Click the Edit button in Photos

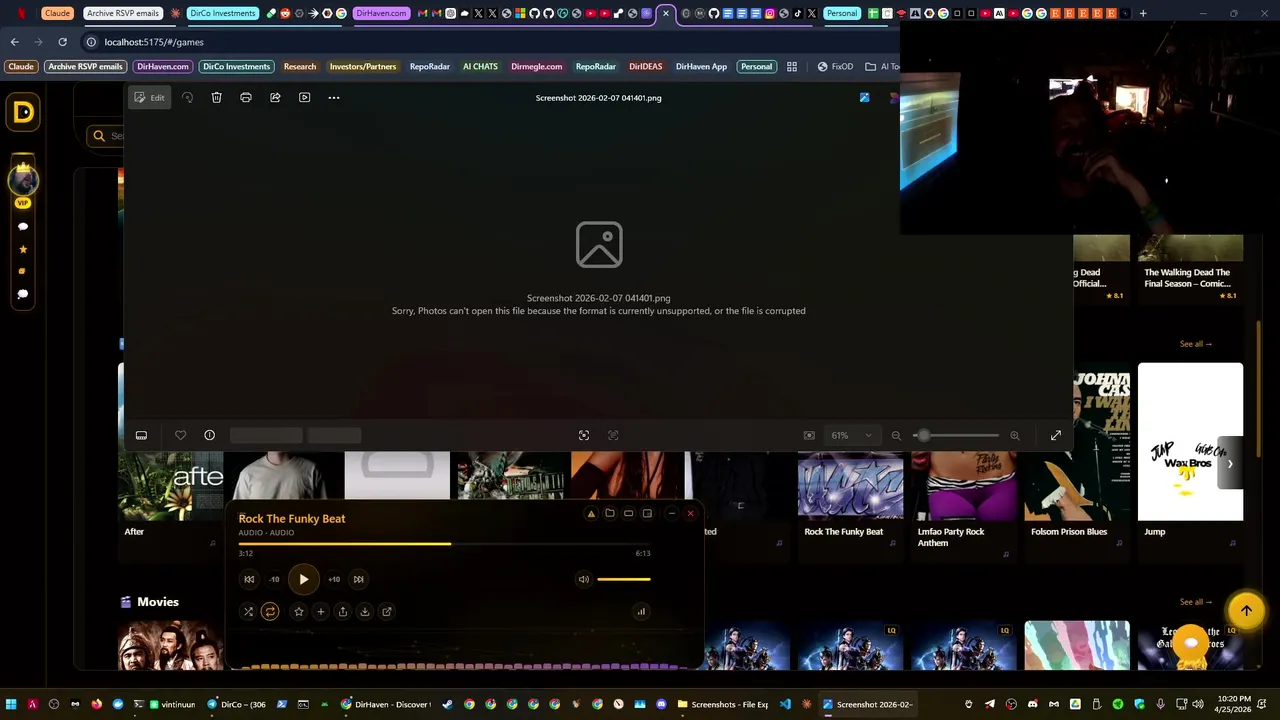pyautogui.click(x=149, y=97)
